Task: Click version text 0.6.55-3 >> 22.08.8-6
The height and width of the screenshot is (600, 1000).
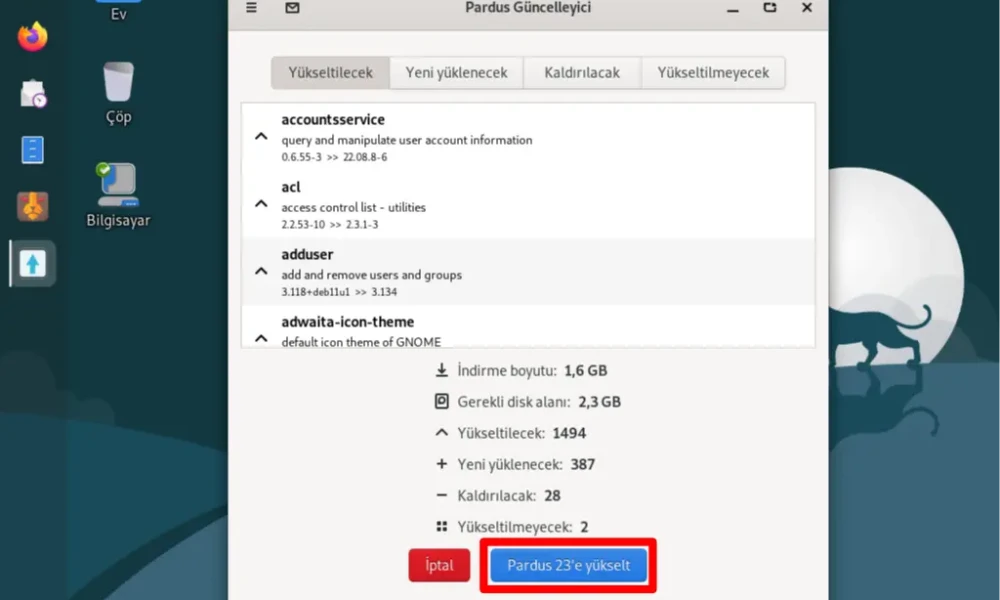Action: click(x=334, y=157)
